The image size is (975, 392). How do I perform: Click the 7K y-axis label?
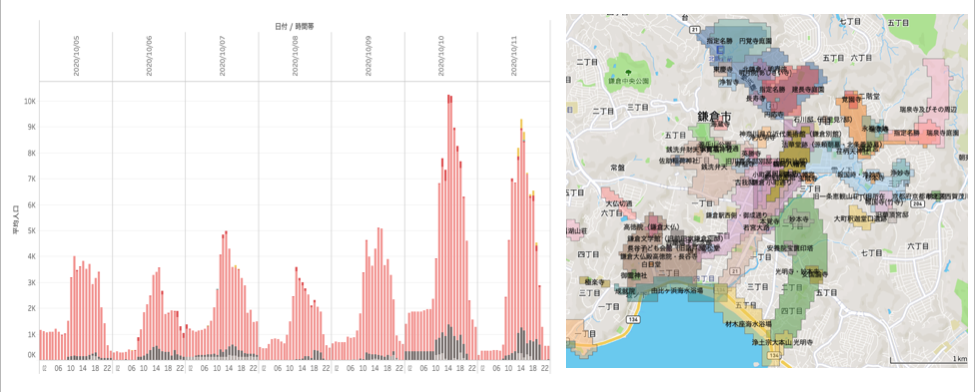point(31,179)
